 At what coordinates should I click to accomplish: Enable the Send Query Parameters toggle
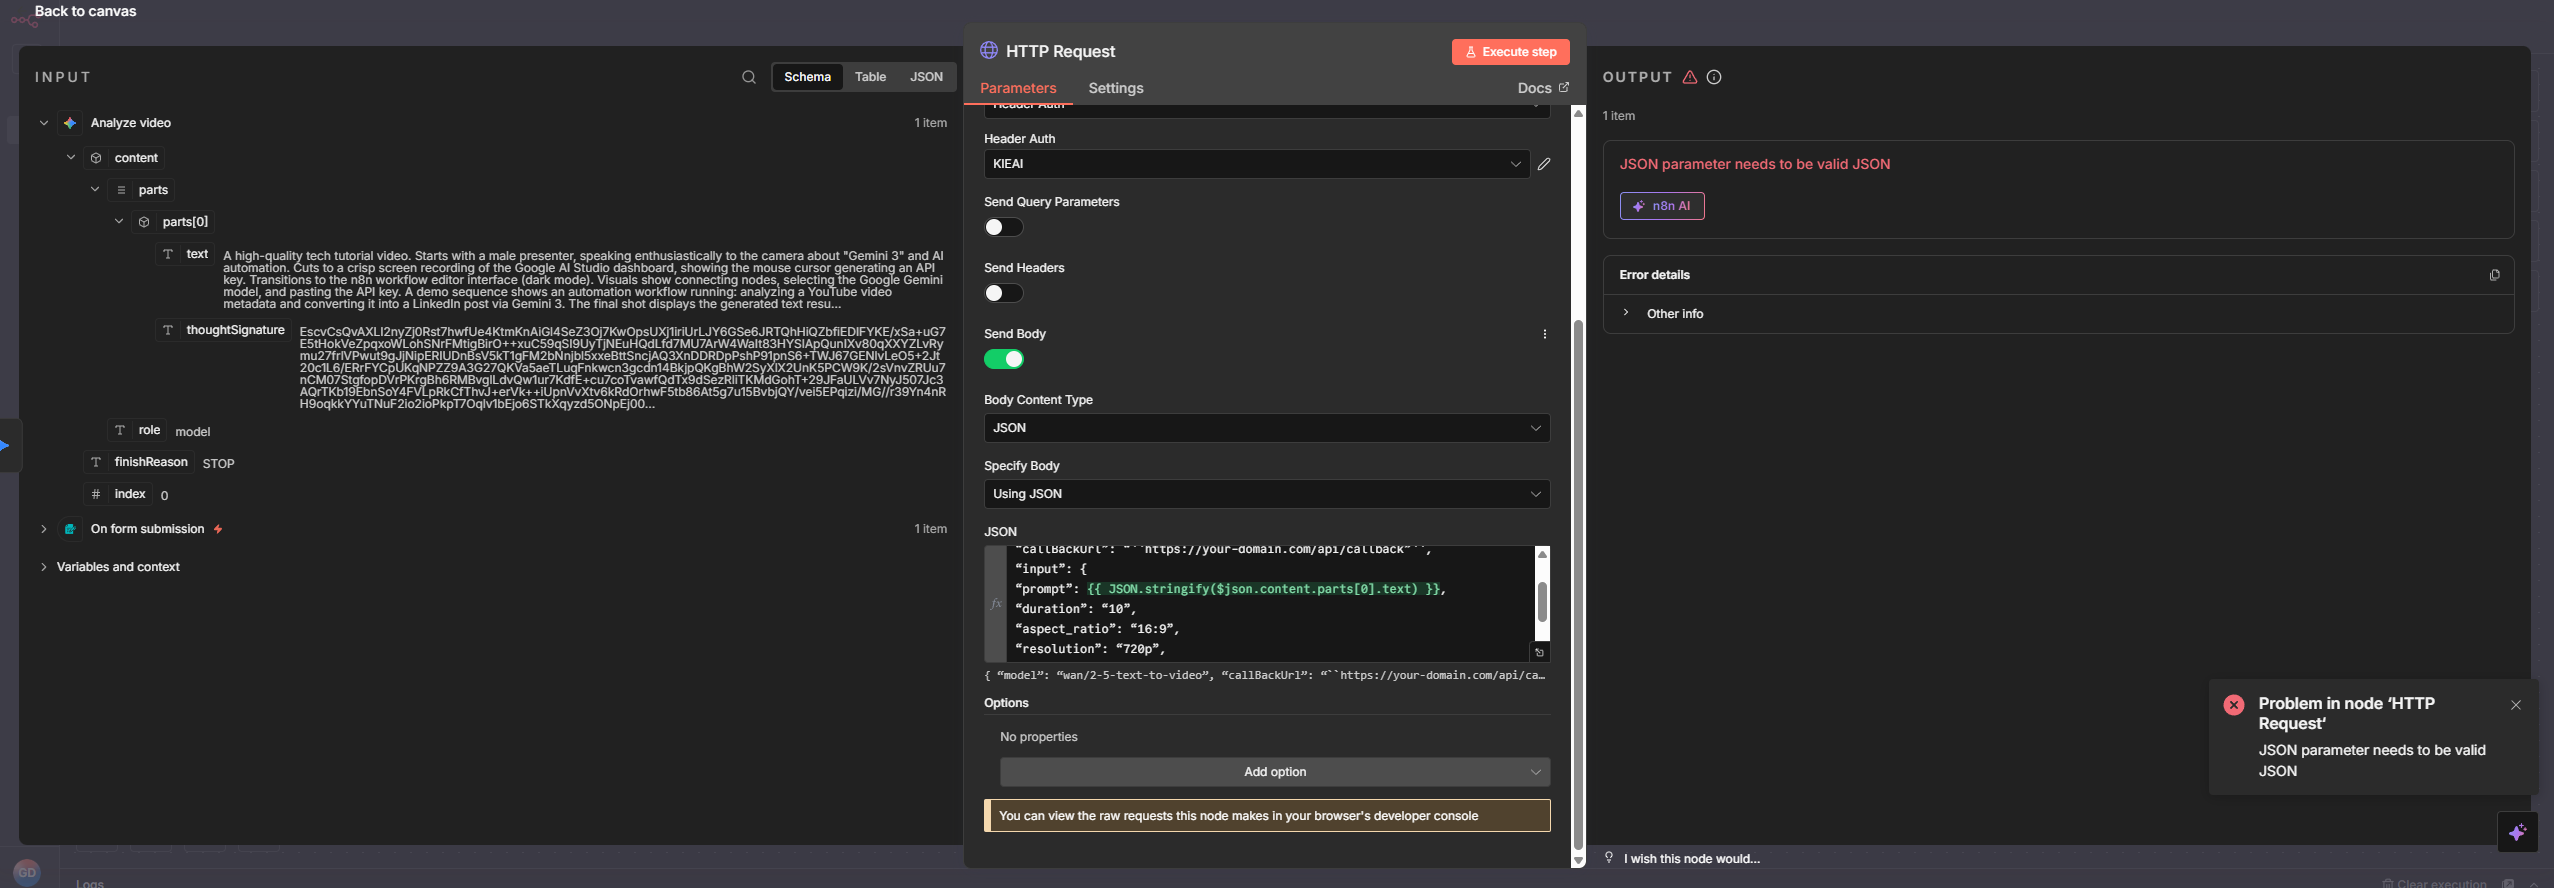tap(1003, 227)
